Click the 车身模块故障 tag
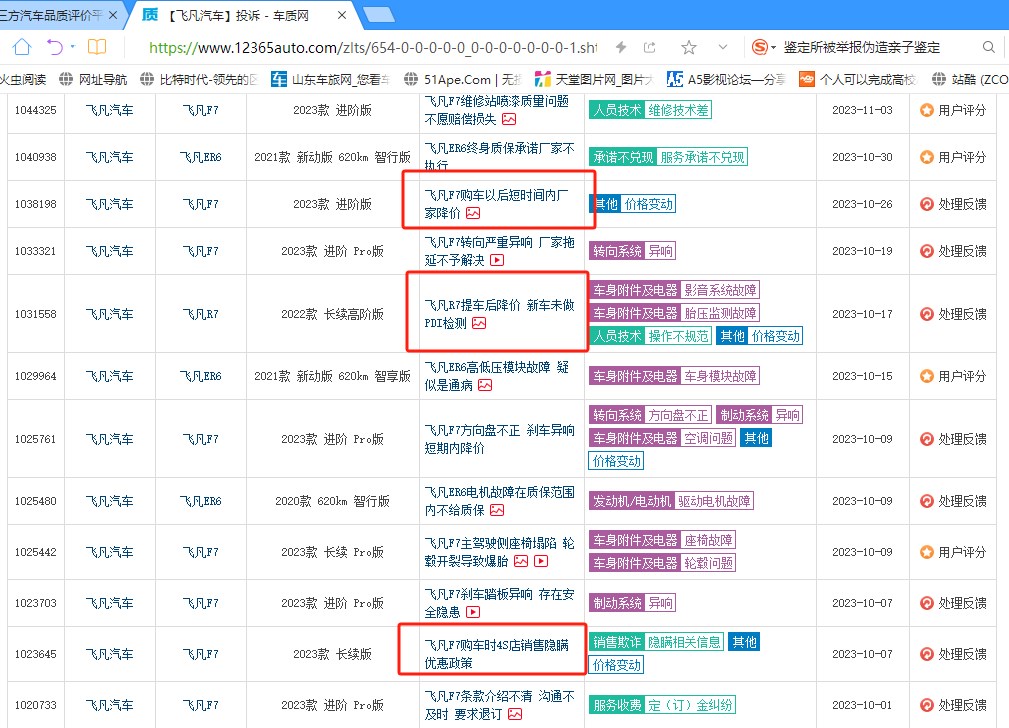1009x728 pixels. pyautogui.click(x=720, y=376)
